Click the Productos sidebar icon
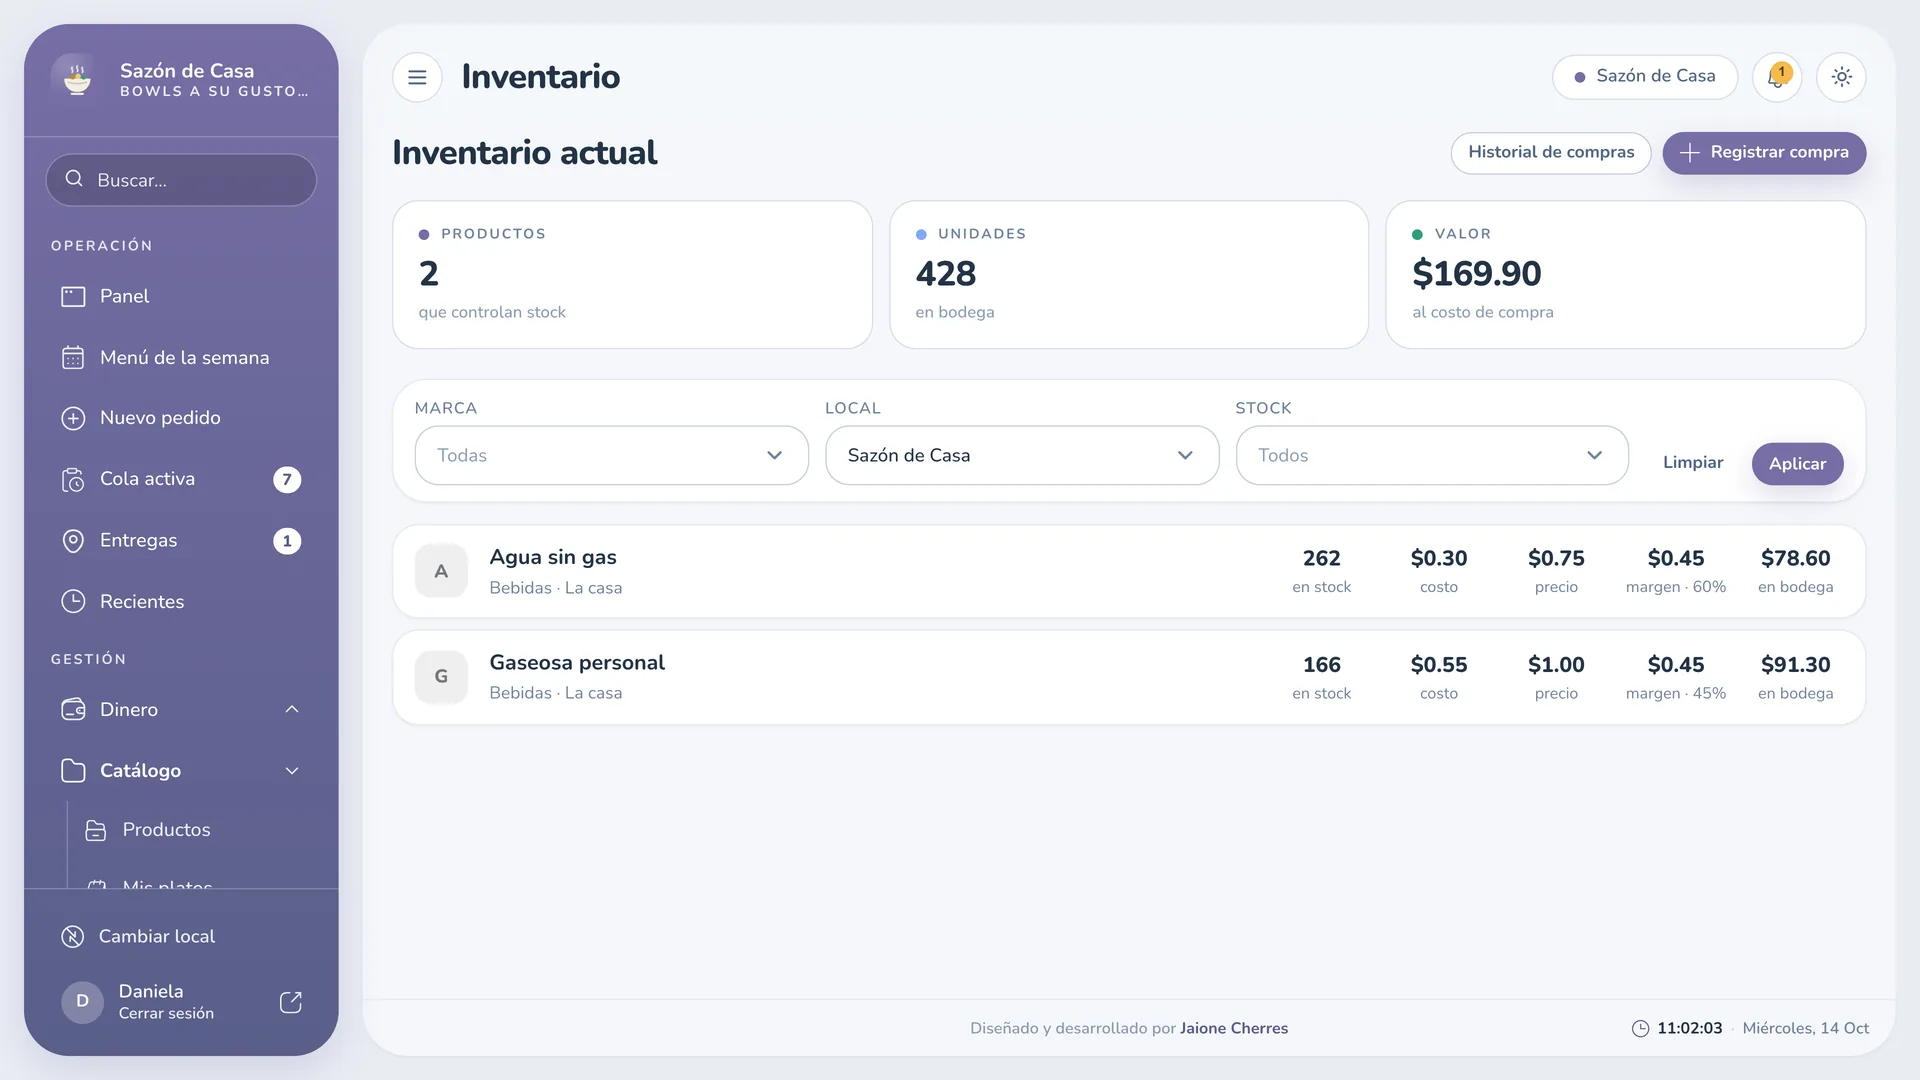The height and width of the screenshot is (1080, 1920). click(96, 831)
